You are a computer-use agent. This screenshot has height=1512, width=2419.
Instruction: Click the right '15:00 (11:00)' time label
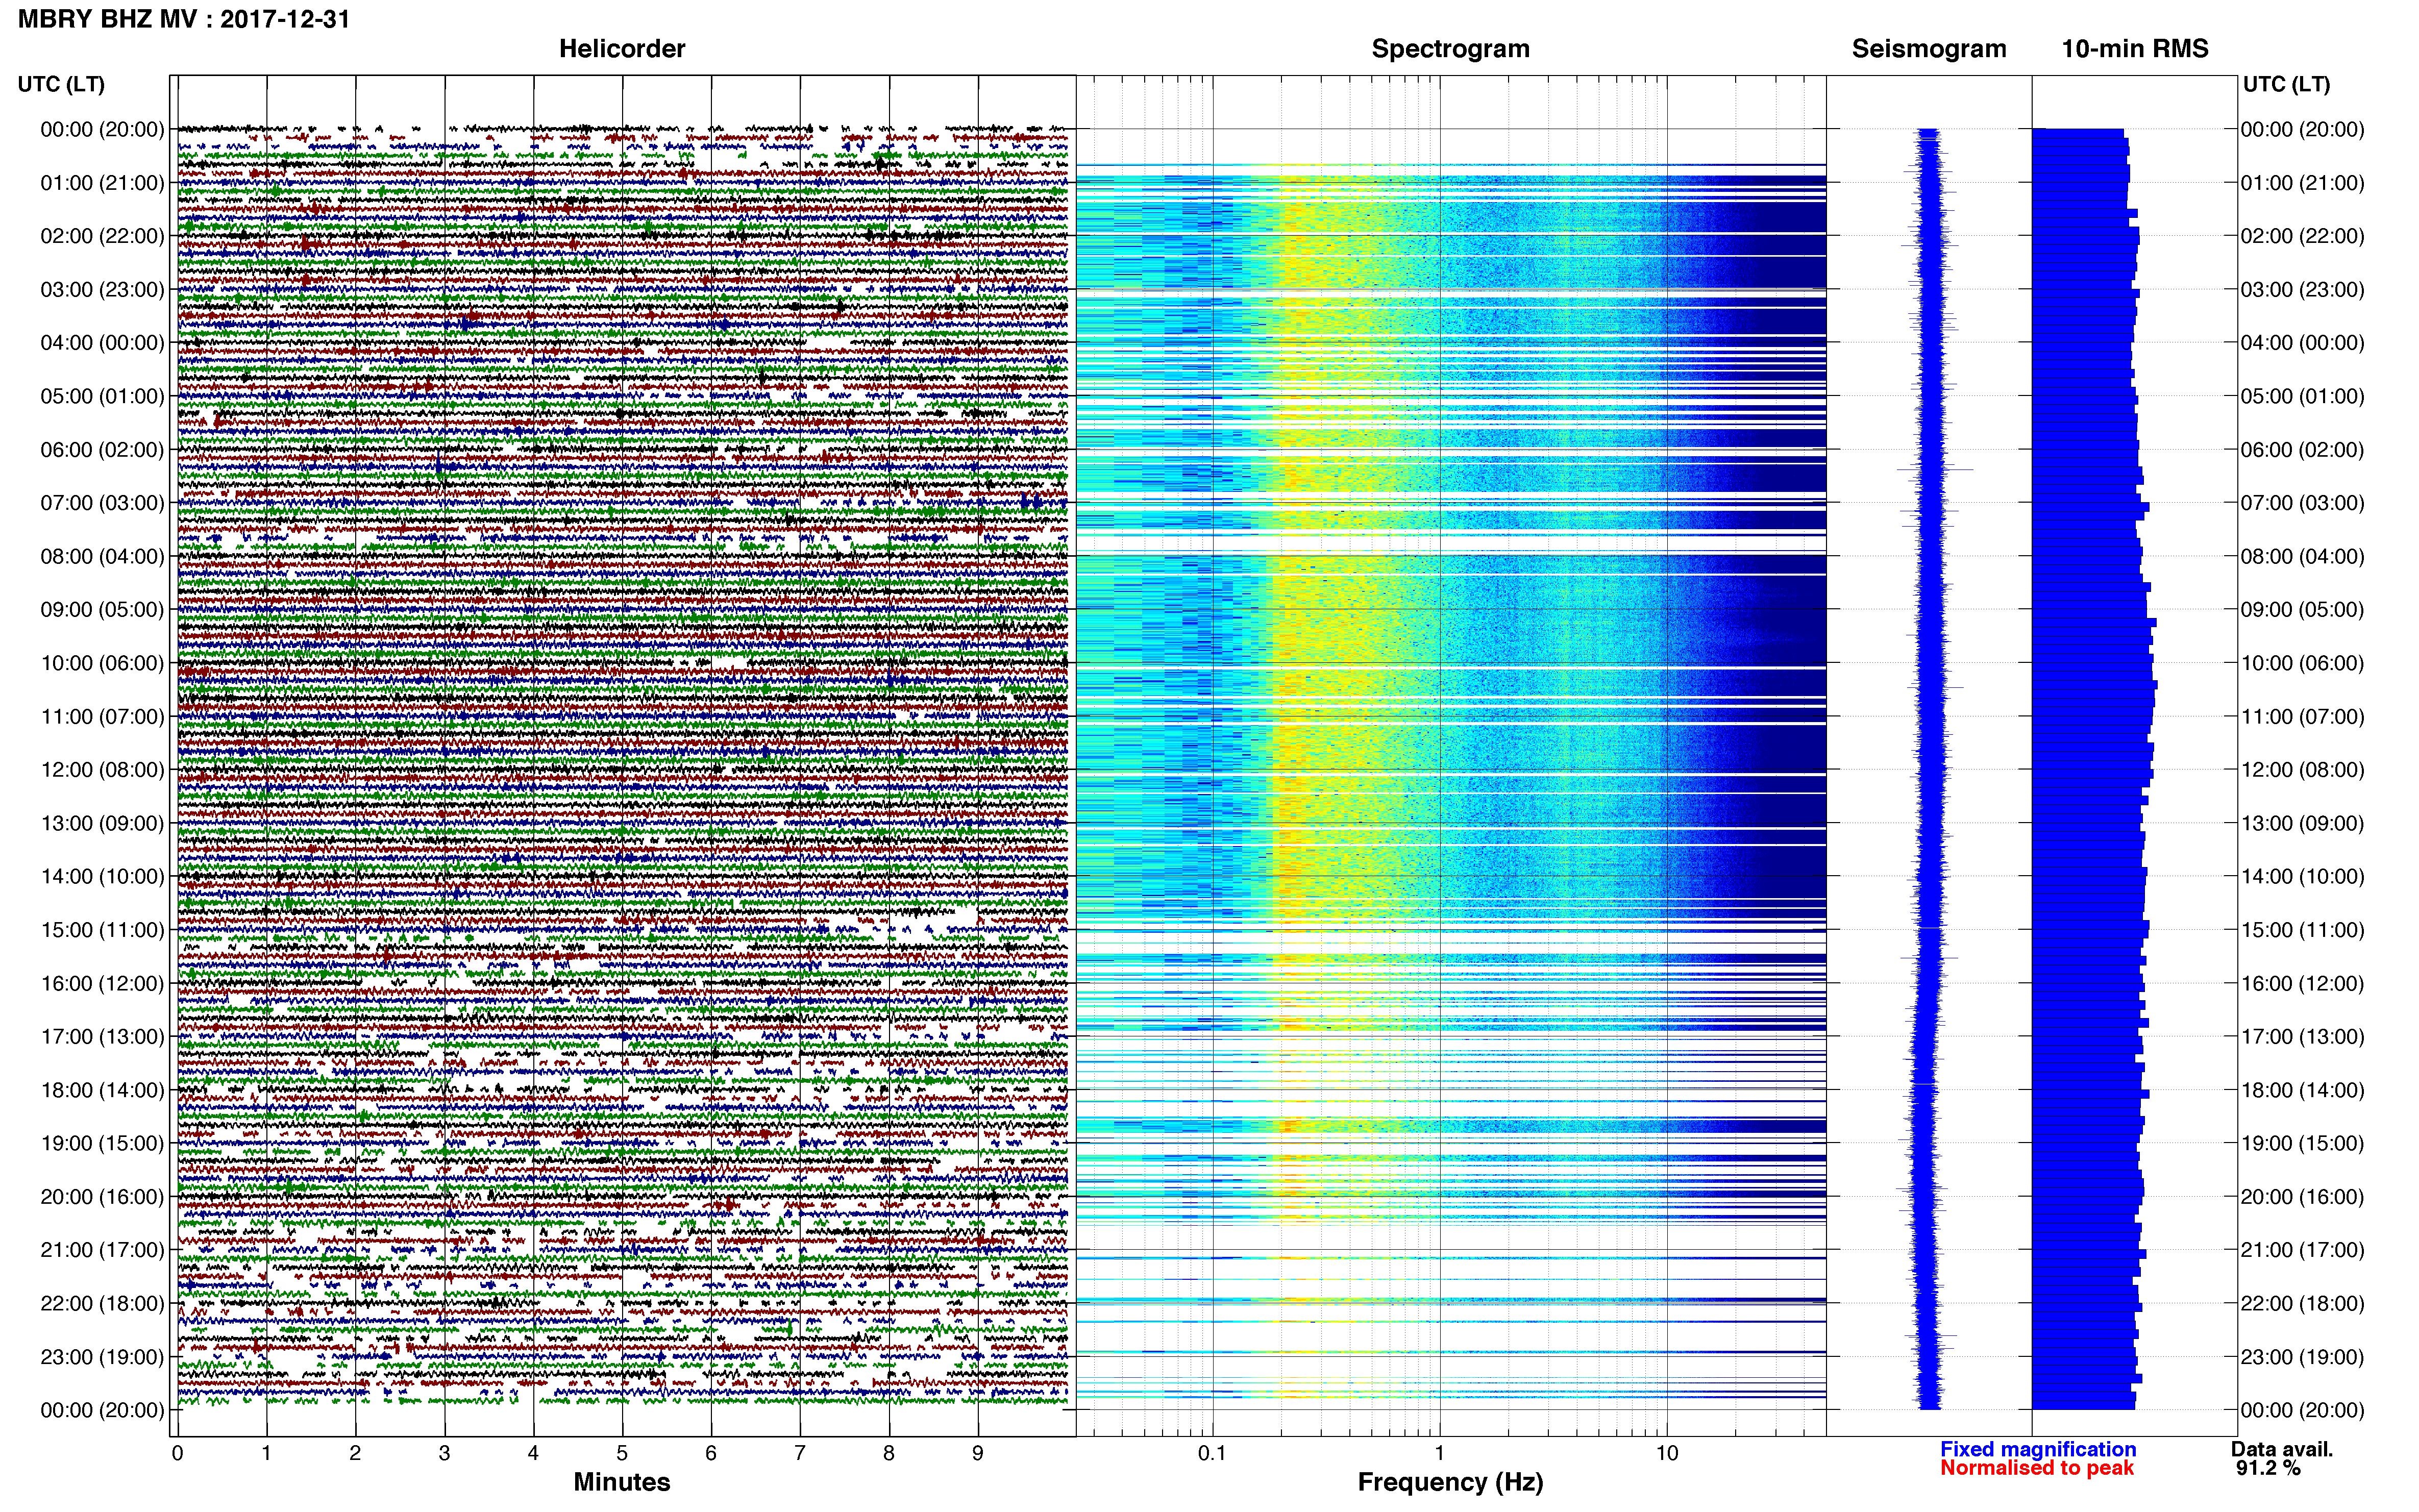click(2302, 930)
